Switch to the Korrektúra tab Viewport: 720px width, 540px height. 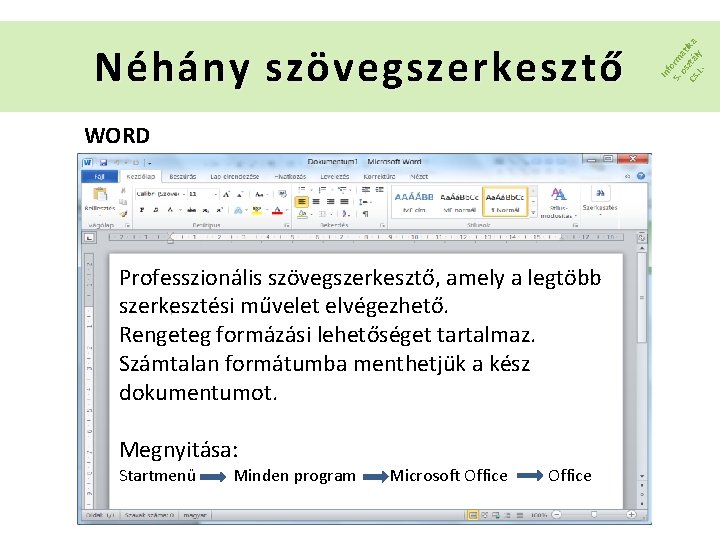point(379,176)
